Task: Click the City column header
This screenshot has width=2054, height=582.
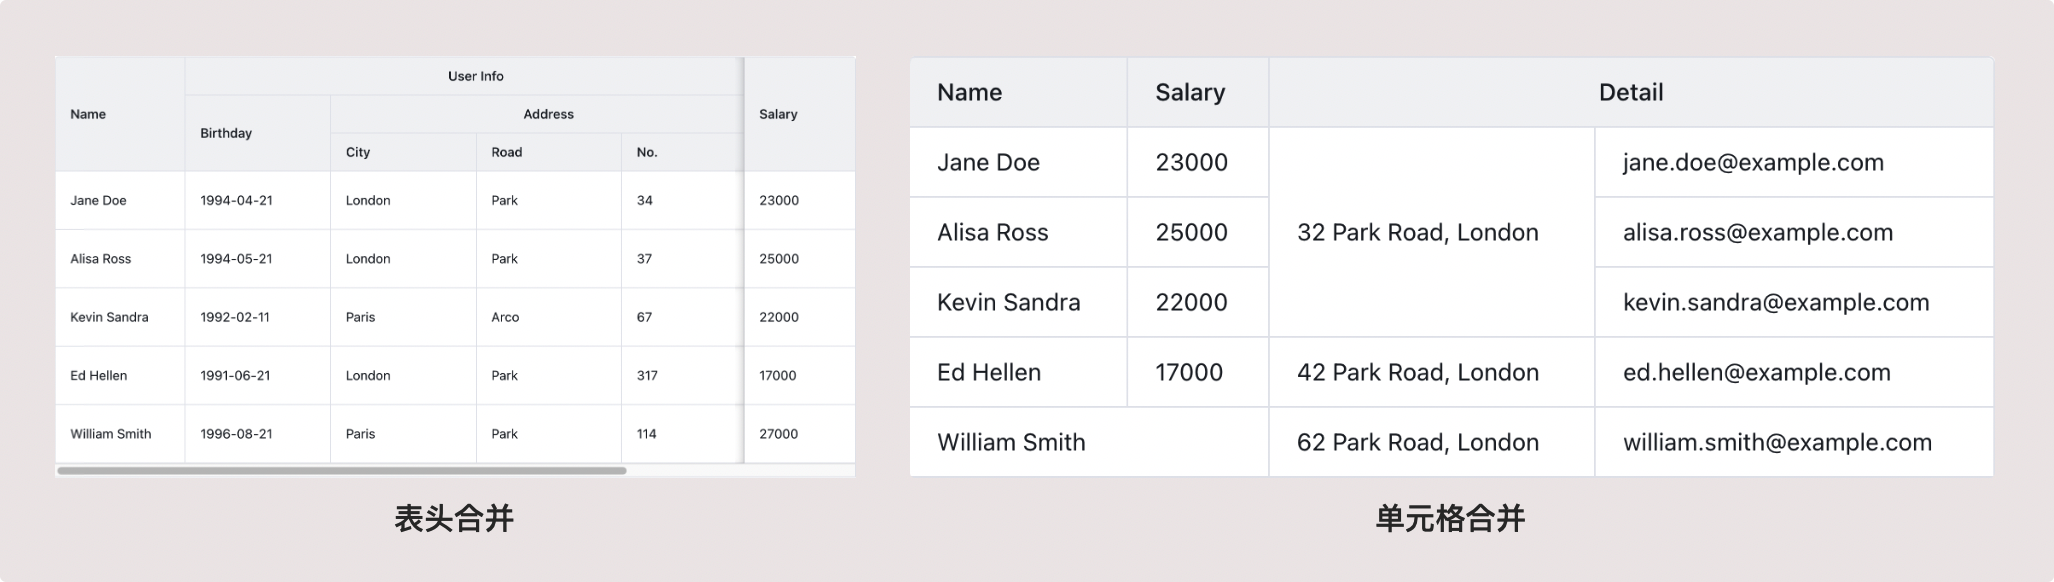Action: (358, 152)
